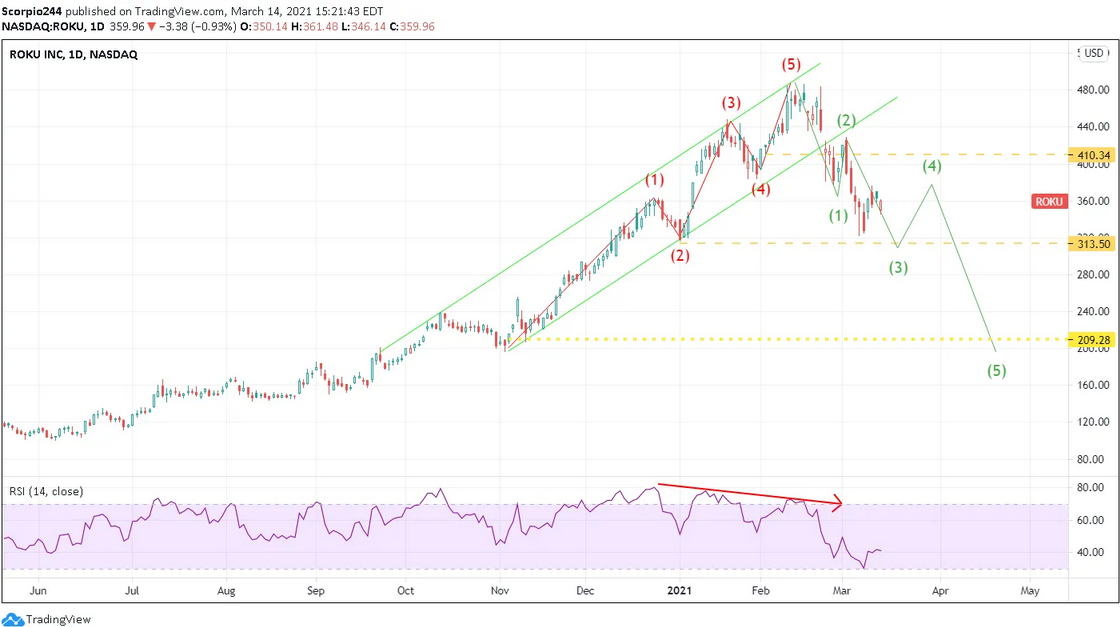1120x627 pixels.
Task: Click the red wave (3) label
Action: pyautogui.click(x=731, y=103)
